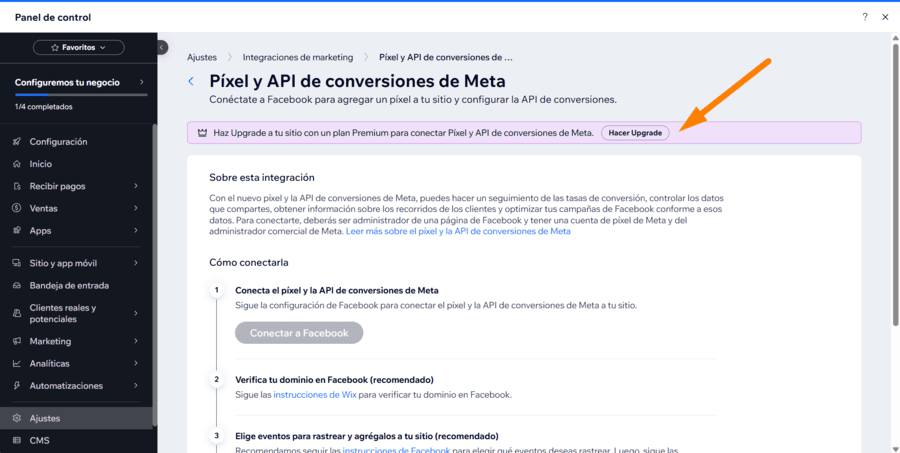The height and width of the screenshot is (453, 900).
Task: Click the Recibir pagos icon
Action: pos(17,186)
